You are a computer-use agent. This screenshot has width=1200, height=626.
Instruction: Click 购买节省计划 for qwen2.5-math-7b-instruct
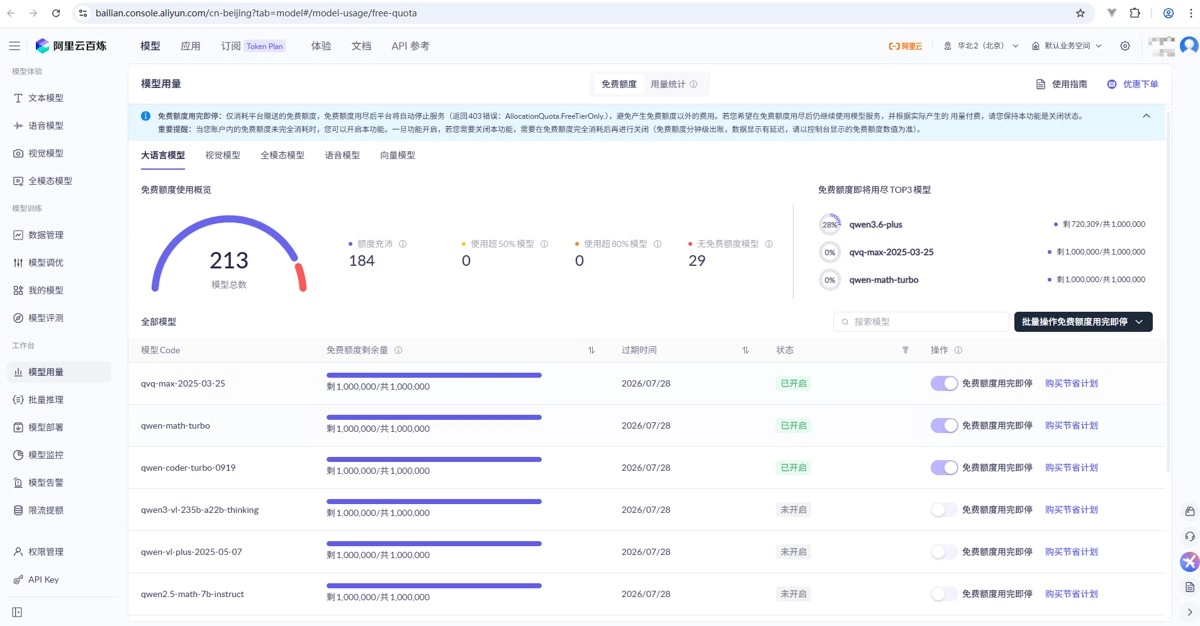click(x=1071, y=594)
